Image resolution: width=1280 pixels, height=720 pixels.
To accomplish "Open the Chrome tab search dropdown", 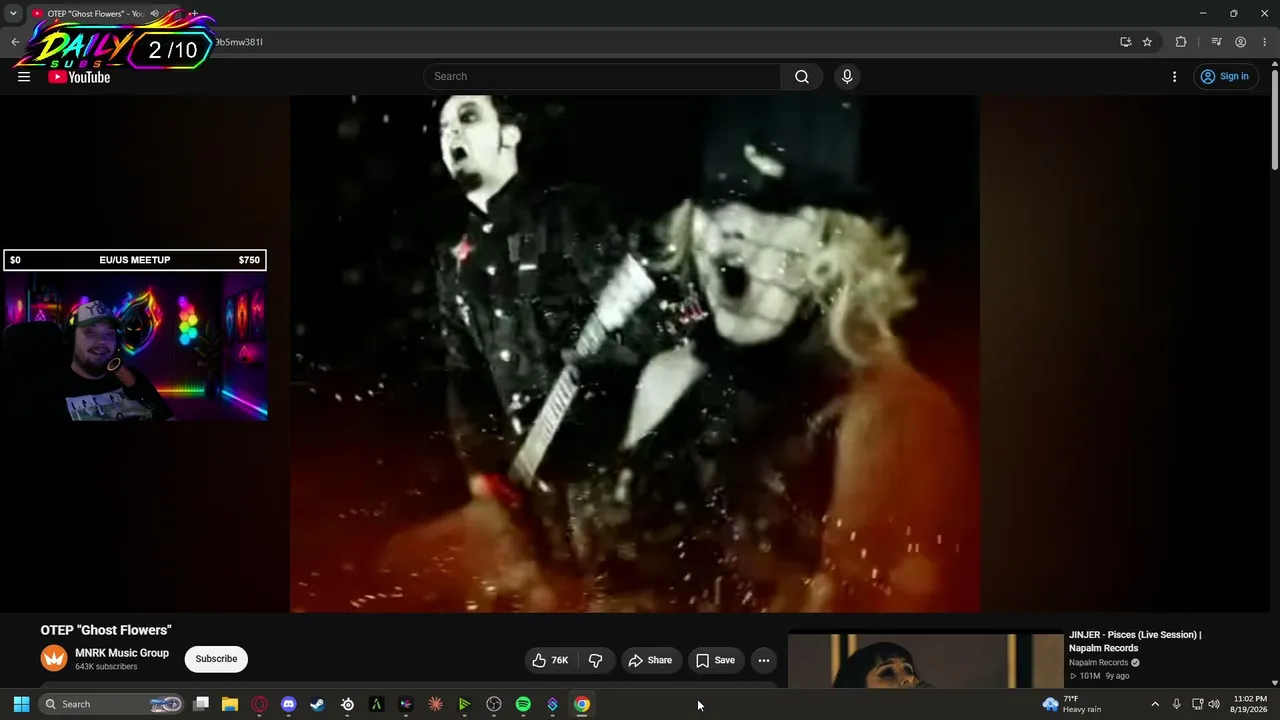I will click(13, 13).
